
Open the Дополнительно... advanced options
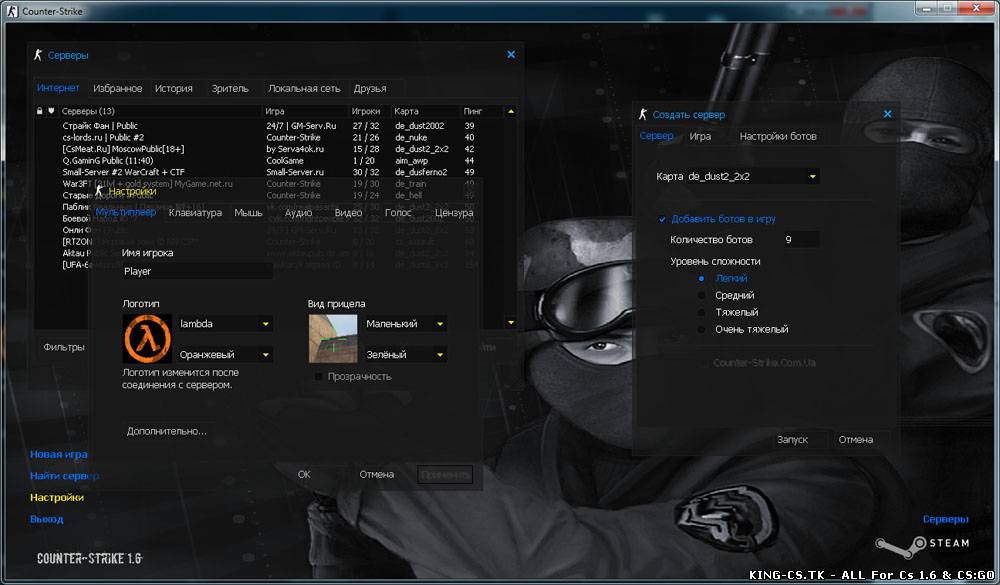(166, 431)
